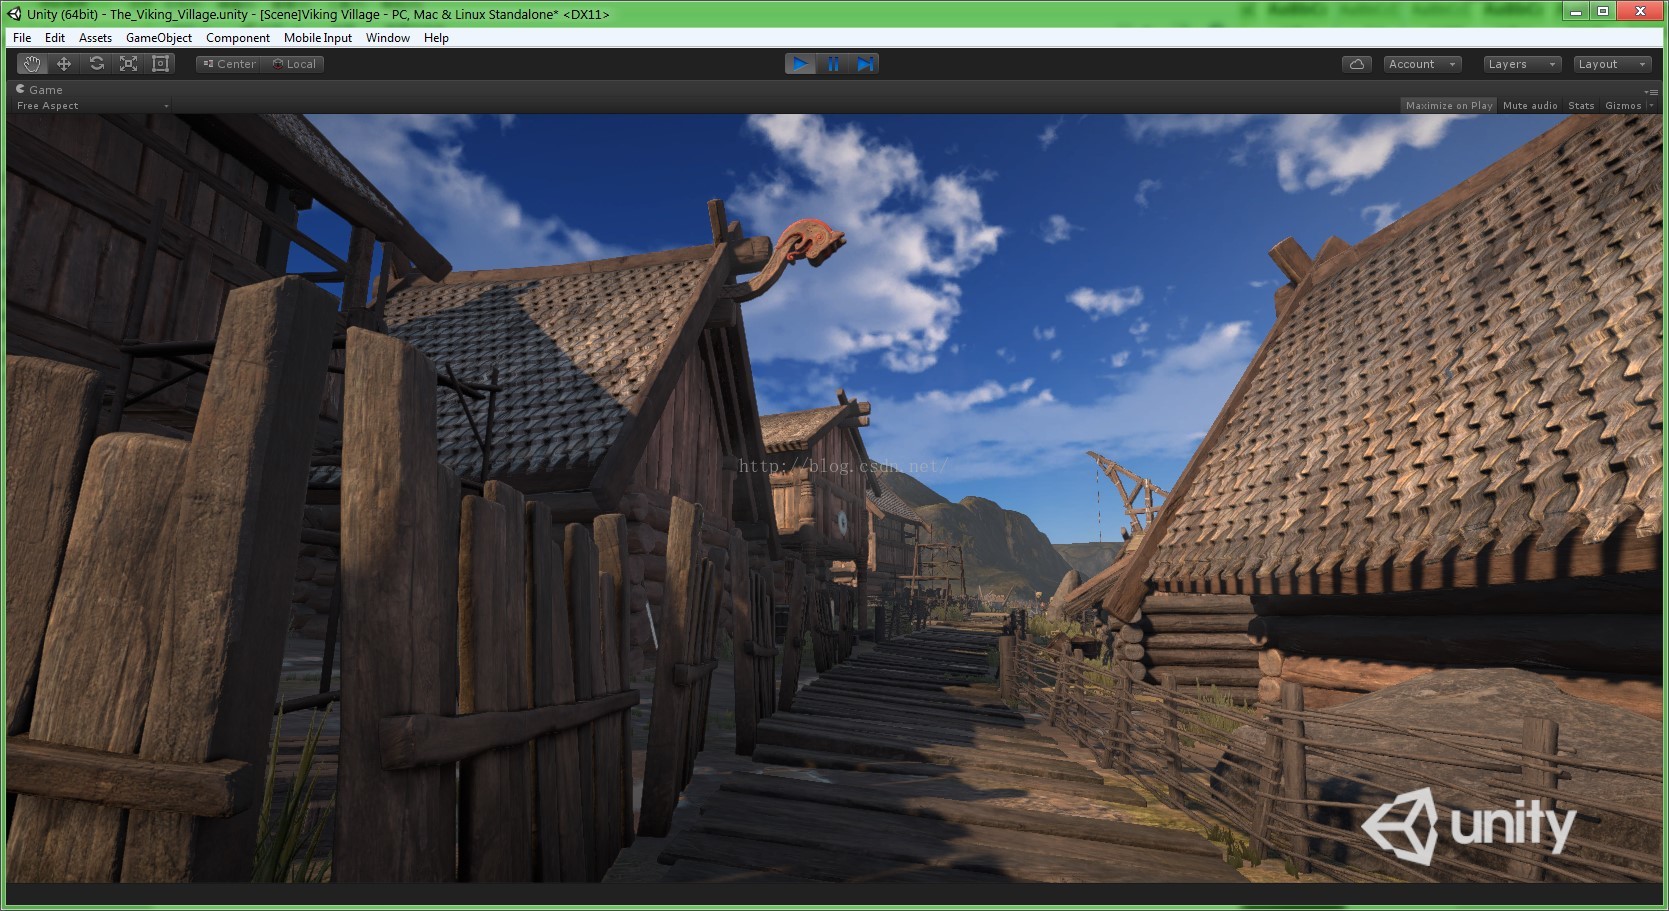The height and width of the screenshot is (911, 1669).
Task: Toggle the Stats overlay
Action: [1581, 106]
